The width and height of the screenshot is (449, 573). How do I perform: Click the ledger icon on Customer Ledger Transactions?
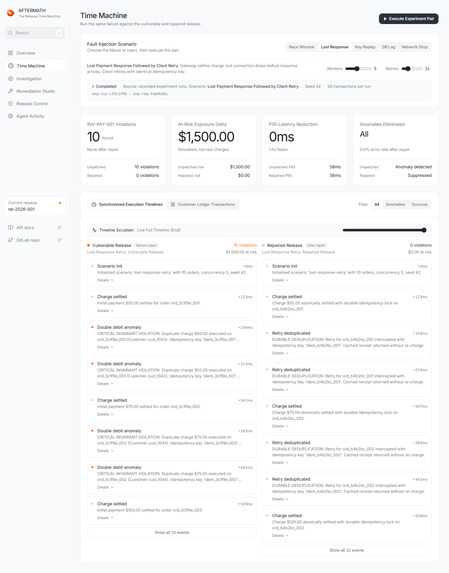173,204
